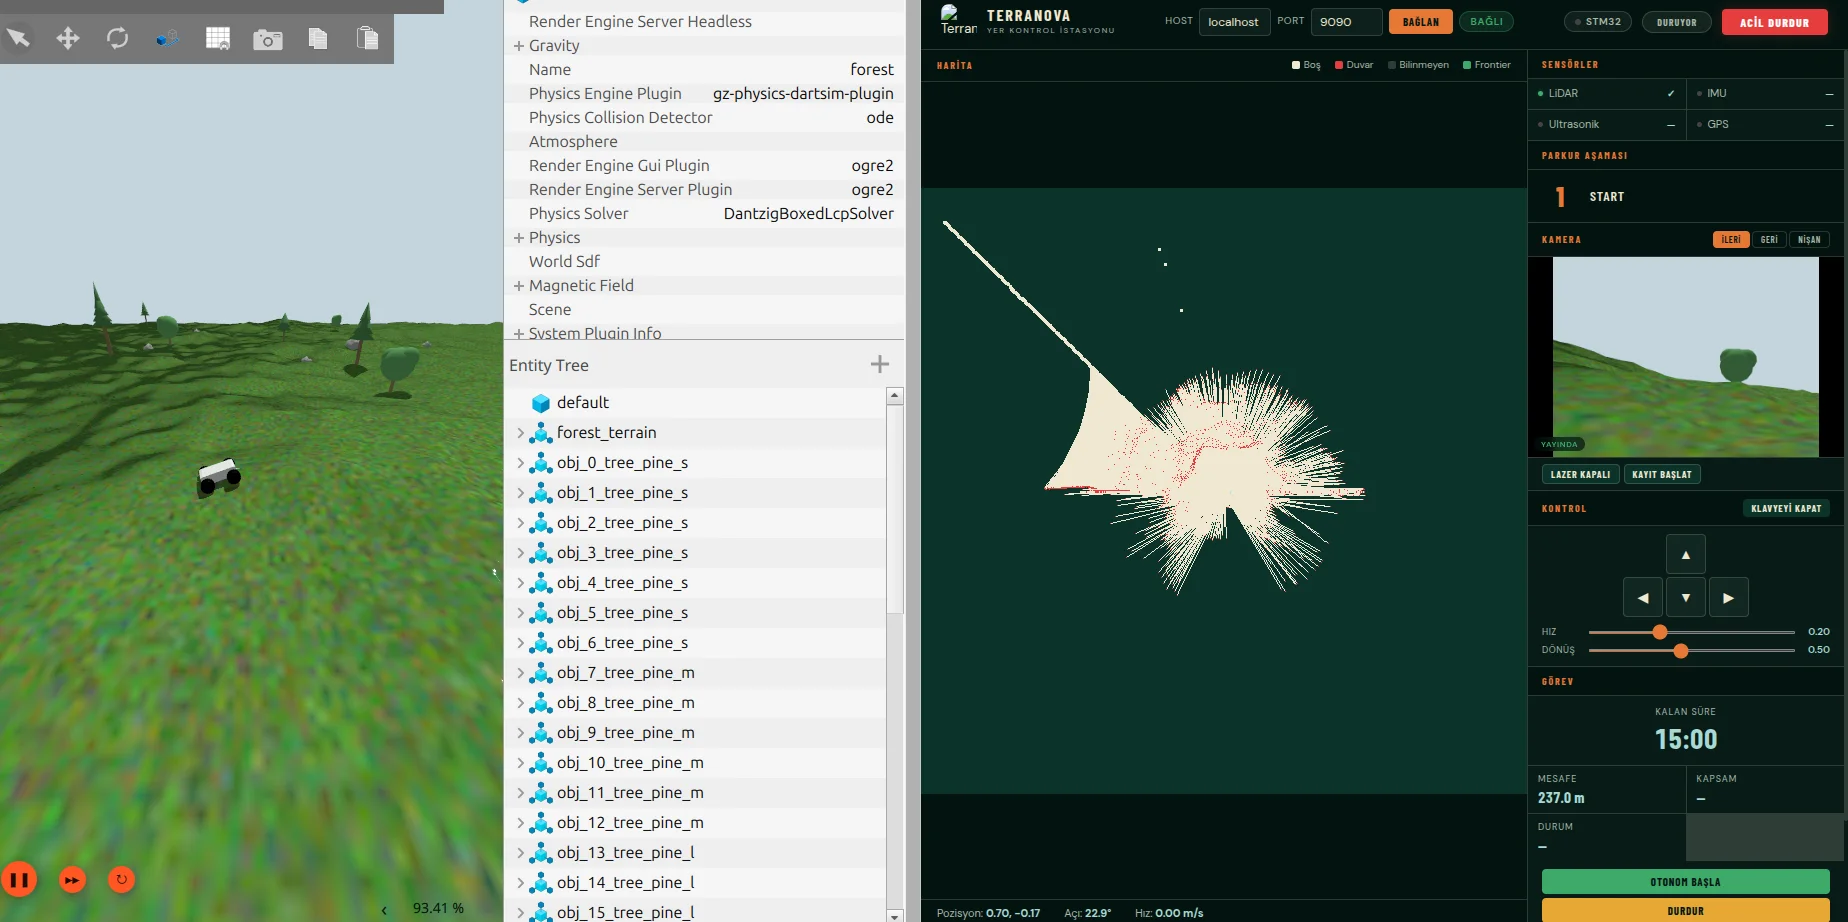The height and width of the screenshot is (922, 1848).
Task: Activate the rotate mode tool
Action: coord(118,39)
